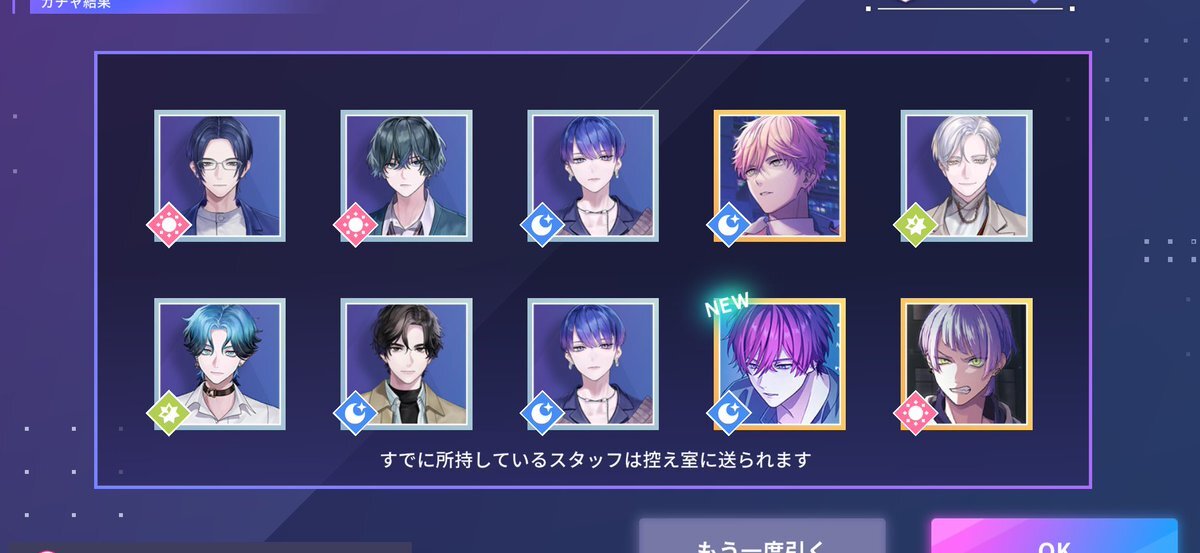The image size is (1200, 553).
Task: Click moon badge on top-row blue-haired card
Action: point(541,226)
